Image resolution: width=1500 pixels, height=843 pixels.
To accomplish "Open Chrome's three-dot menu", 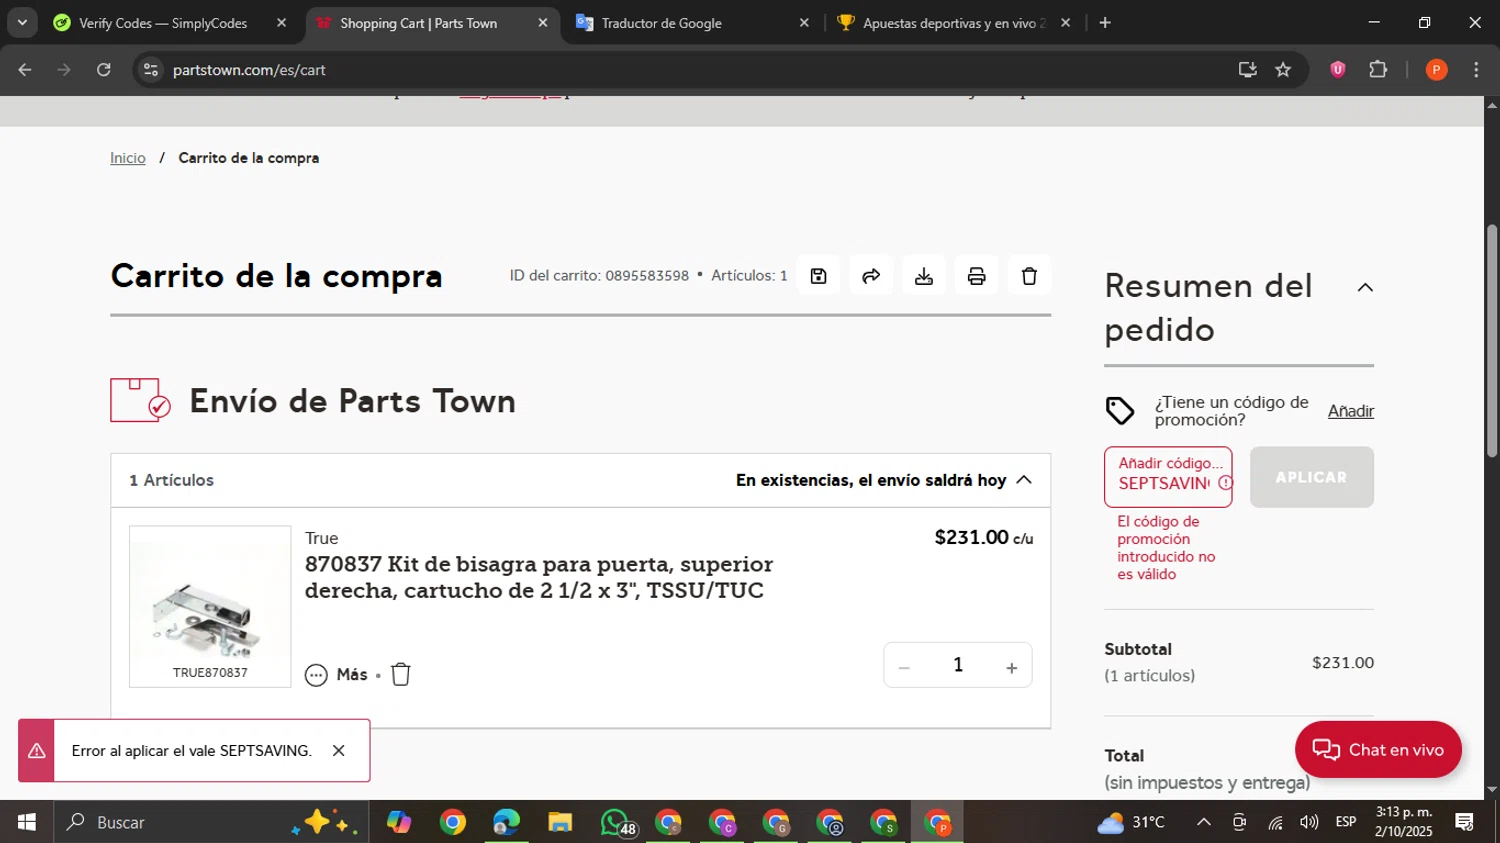I will coord(1476,70).
